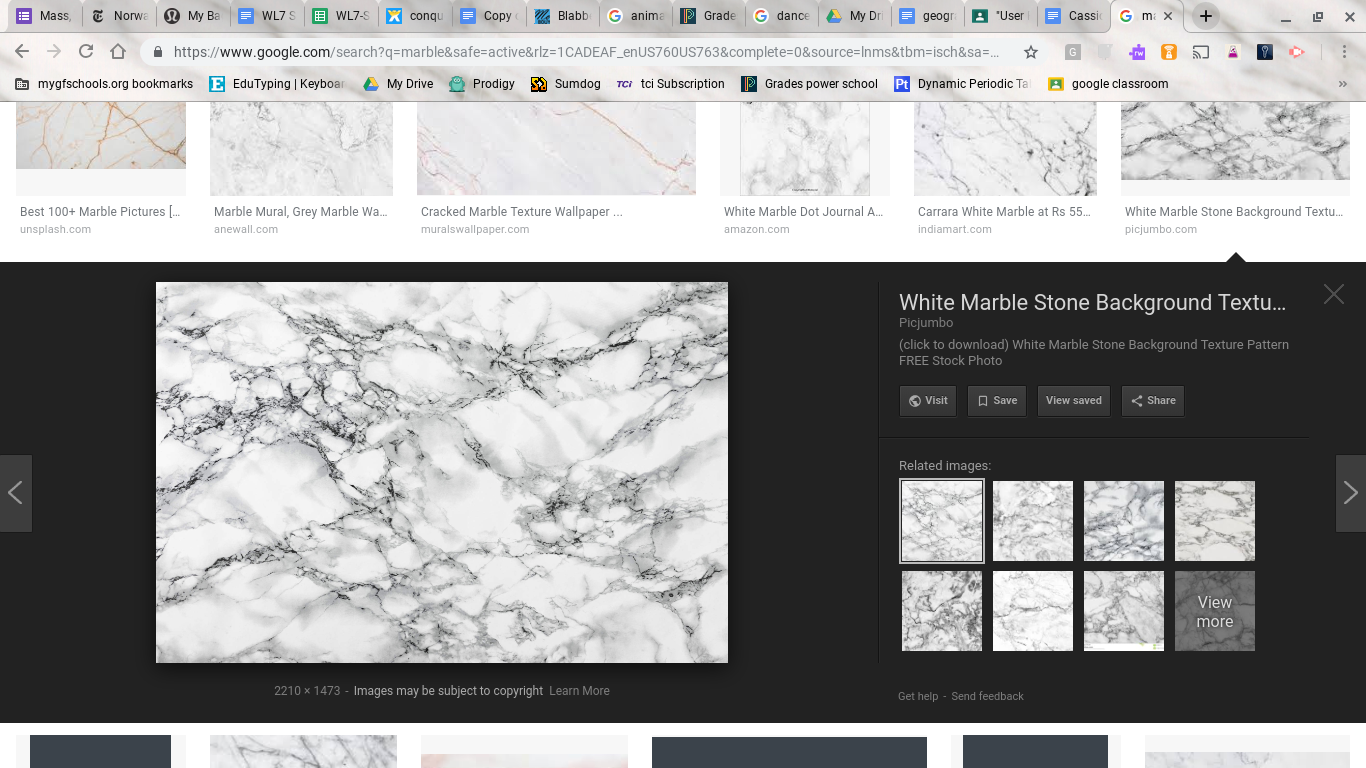Click the picjumbo.com source text
This screenshot has height=768, width=1366.
1161,229
